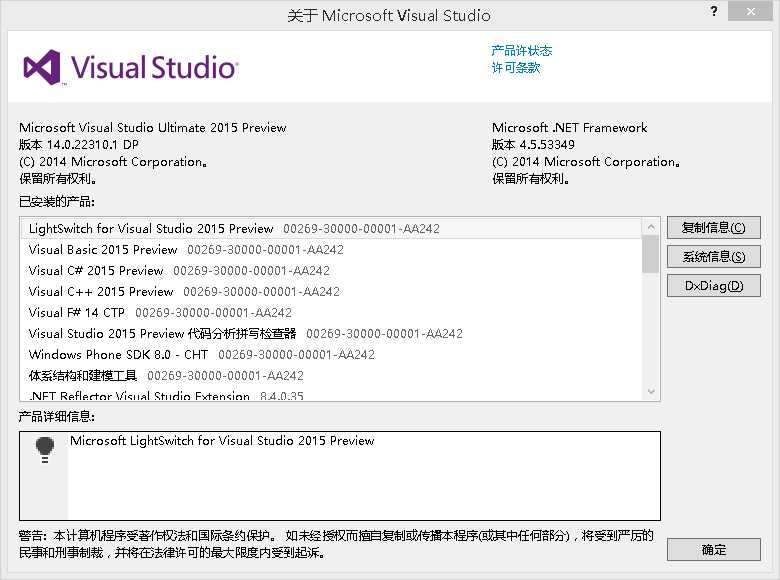This screenshot has height=580, width=780.
Task: Click the 产品详细信息 label
Action: (x=57, y=416)
